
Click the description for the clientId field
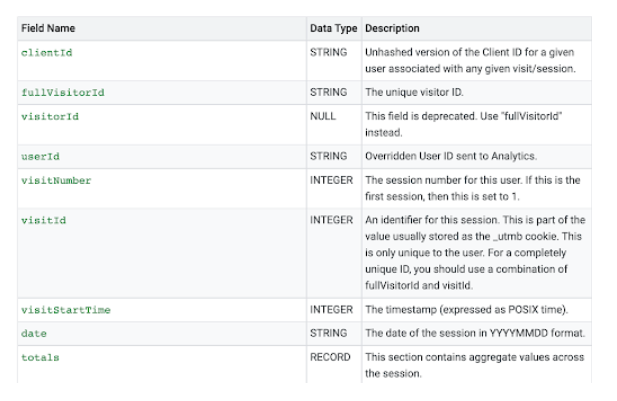(472, 59)
